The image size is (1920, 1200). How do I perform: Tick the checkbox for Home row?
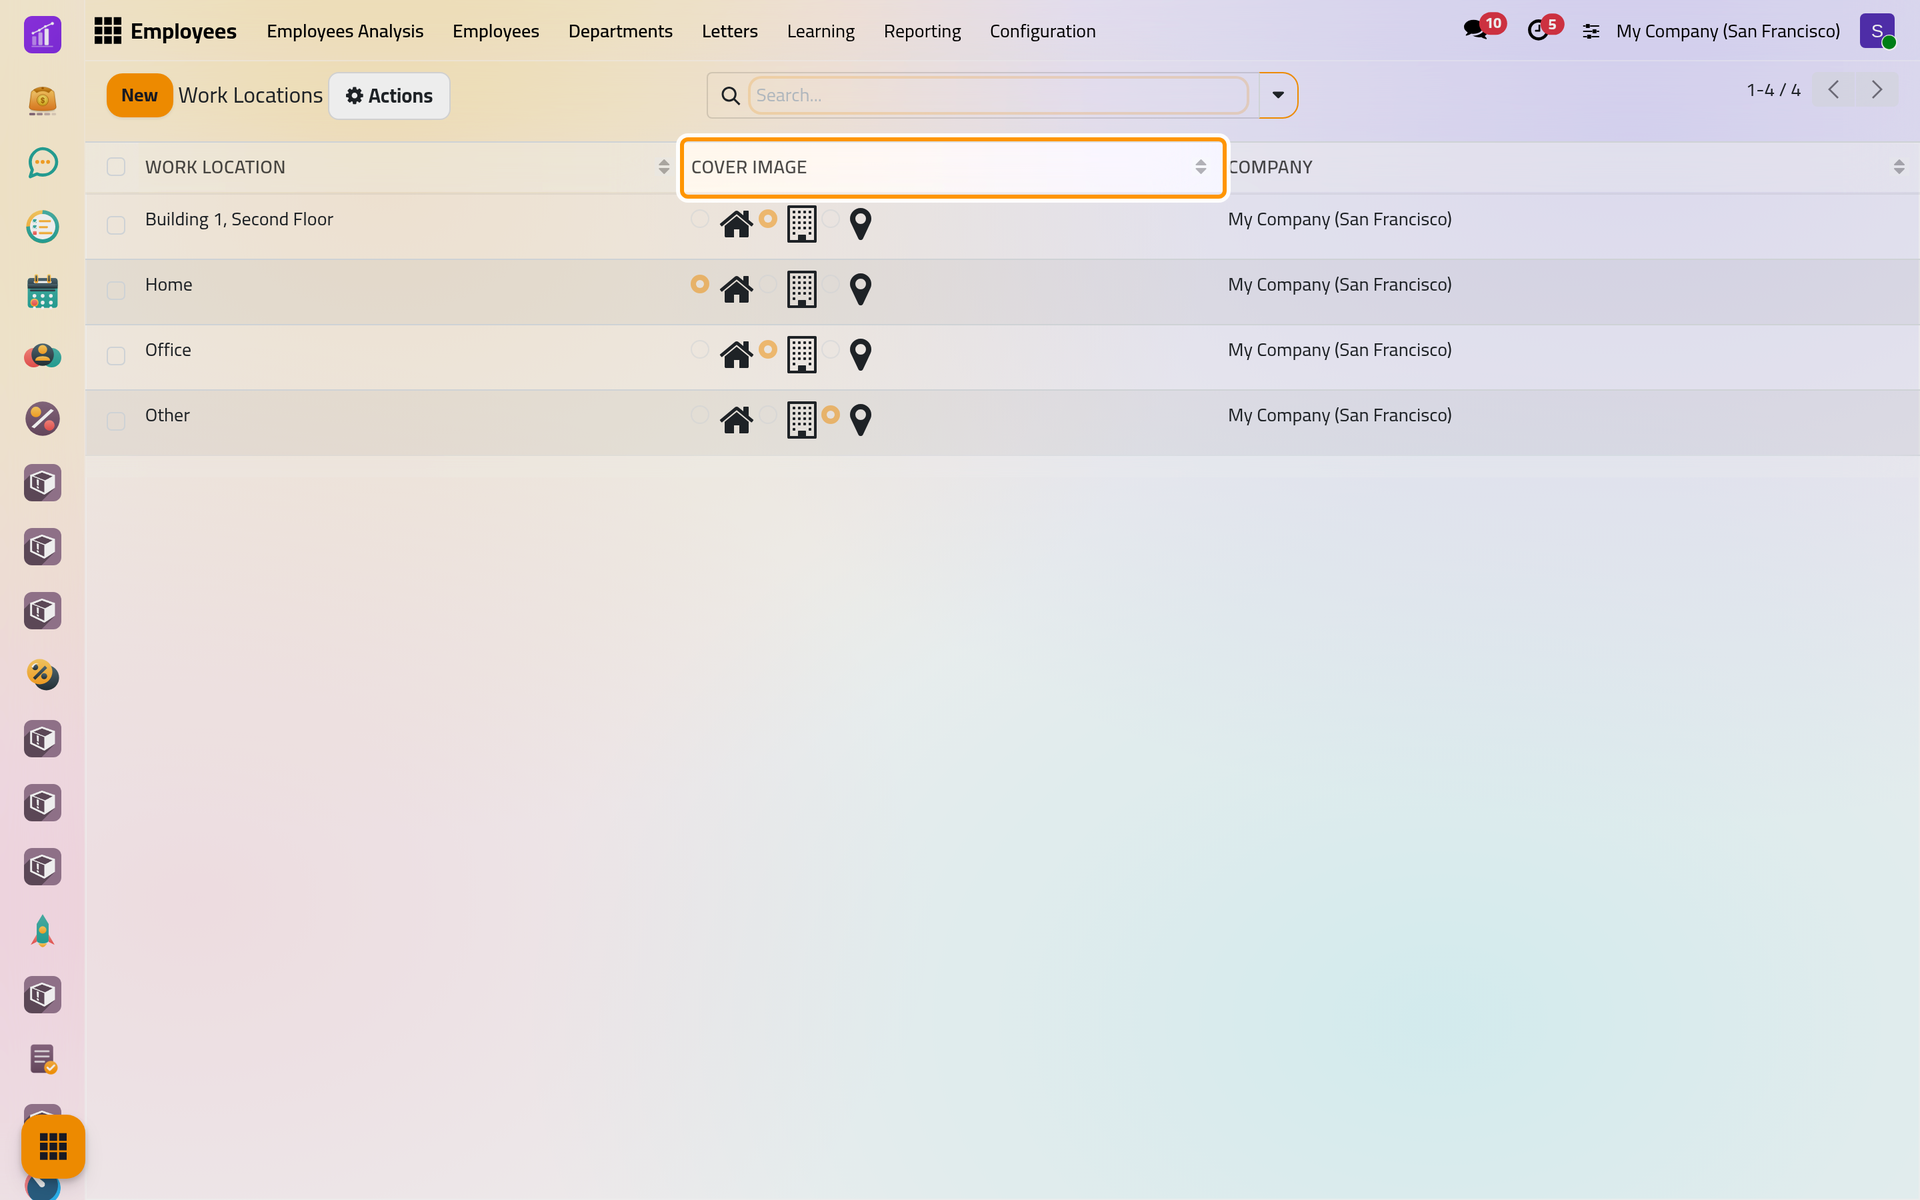click(116, 290)
